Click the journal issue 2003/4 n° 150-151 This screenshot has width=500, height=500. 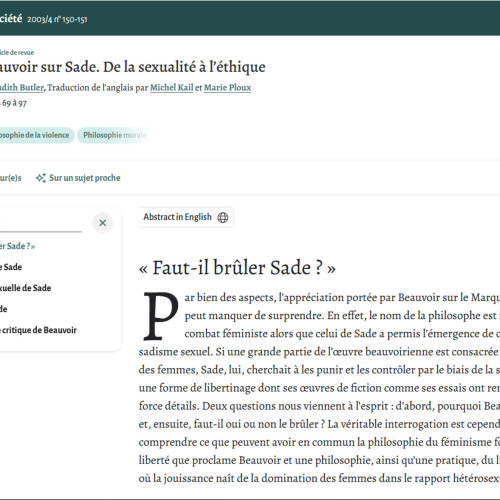57,19
